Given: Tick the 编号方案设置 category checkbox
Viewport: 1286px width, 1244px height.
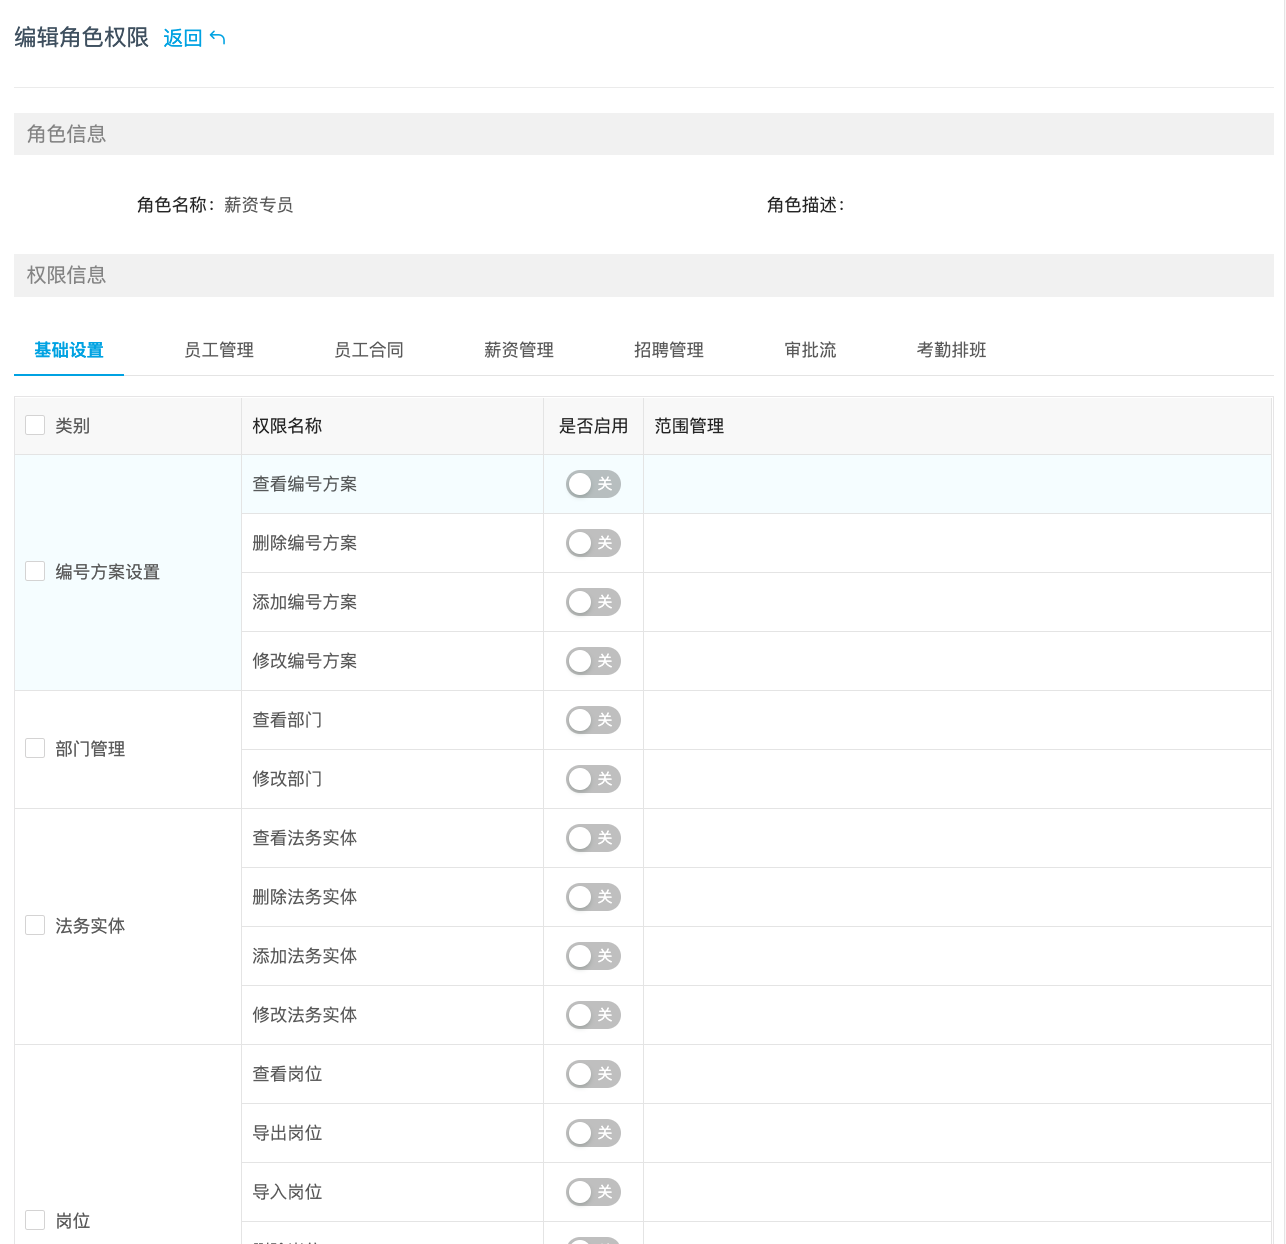Looking at the screenshot, I should coord(35,571).
